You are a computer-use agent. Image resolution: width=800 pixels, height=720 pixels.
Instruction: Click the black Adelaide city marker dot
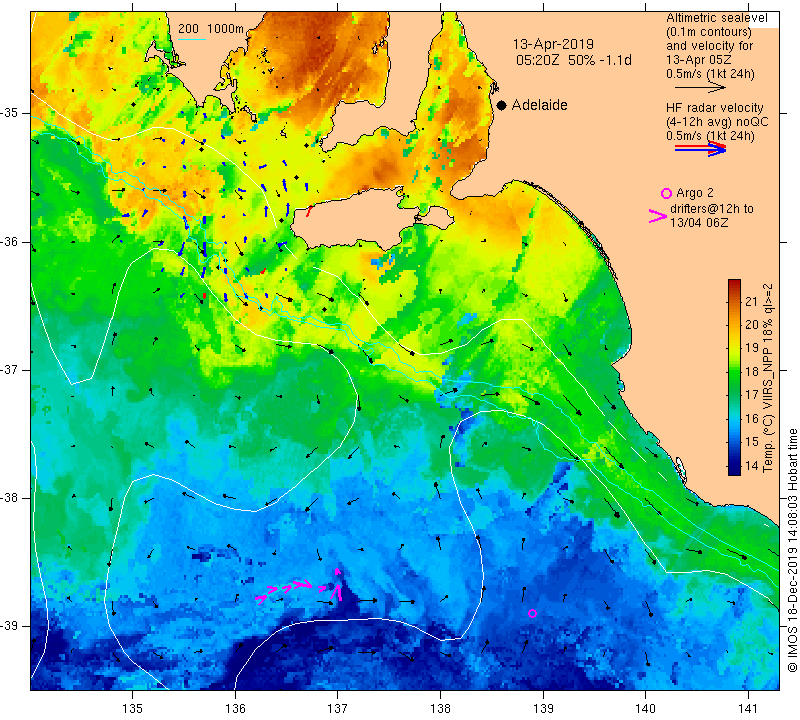click(502, 105)
